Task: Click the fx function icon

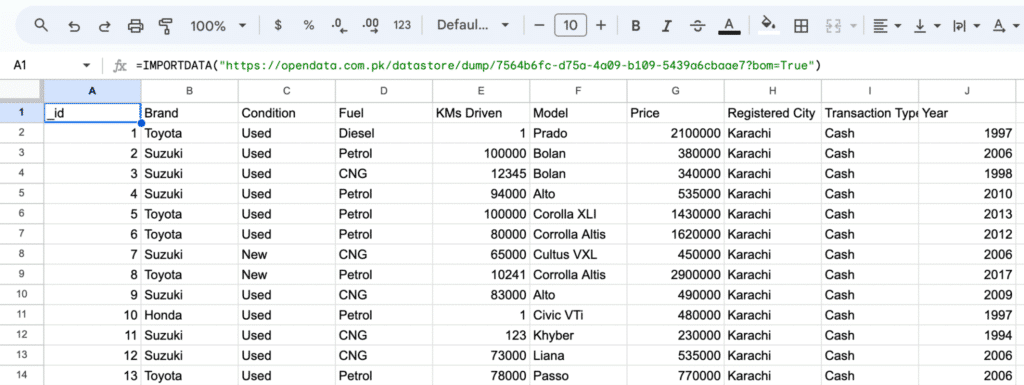Action: (120, 65)
